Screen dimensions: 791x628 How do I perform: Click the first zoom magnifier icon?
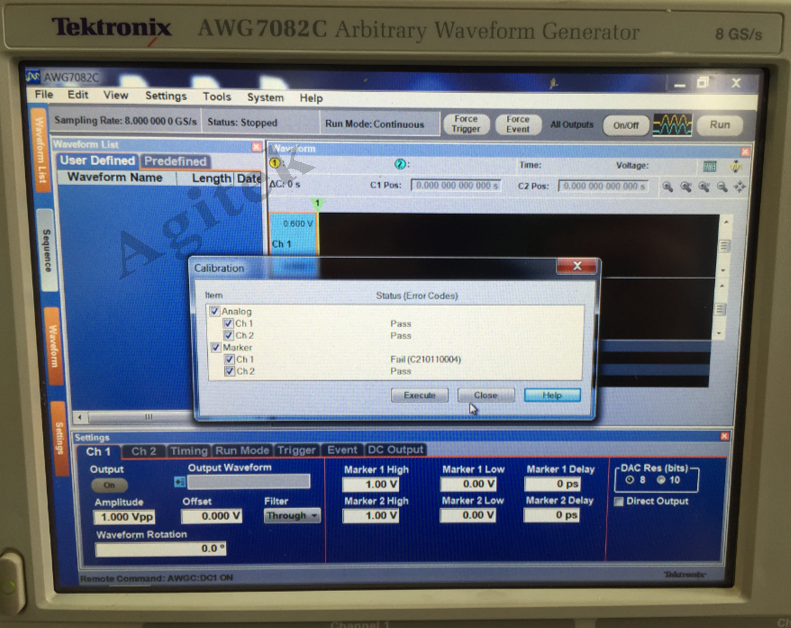tap(668, 186)
